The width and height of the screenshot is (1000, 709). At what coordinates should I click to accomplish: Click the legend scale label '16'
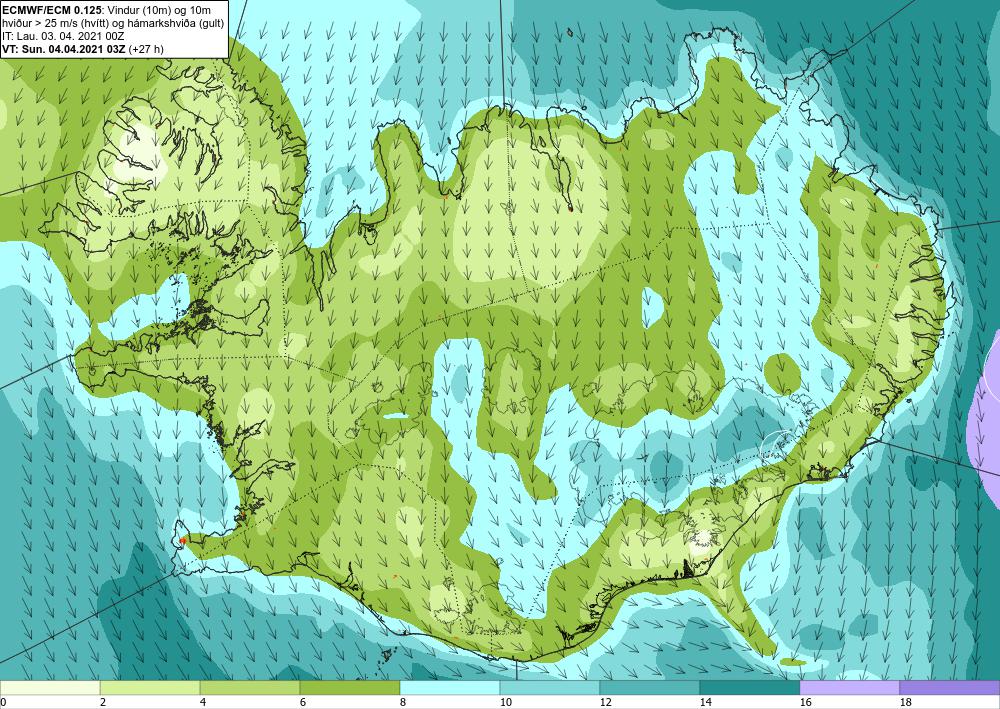[806, 703]
